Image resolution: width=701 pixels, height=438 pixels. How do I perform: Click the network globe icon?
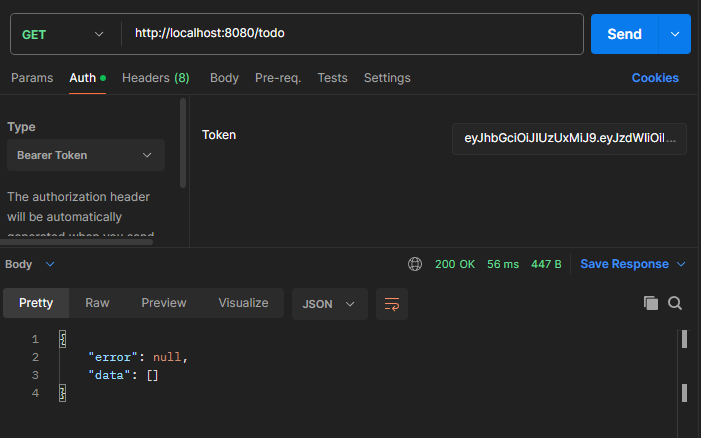pos(415,264)
